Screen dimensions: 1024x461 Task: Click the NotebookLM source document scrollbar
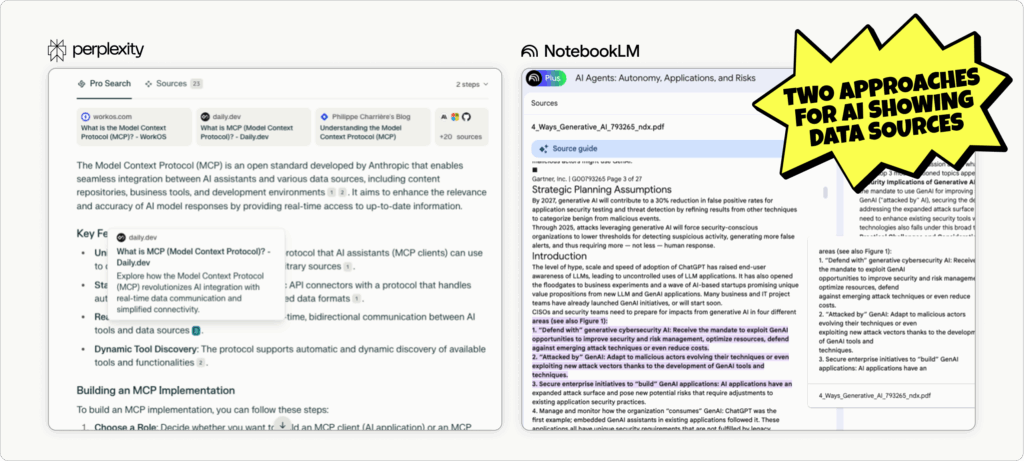825,193
